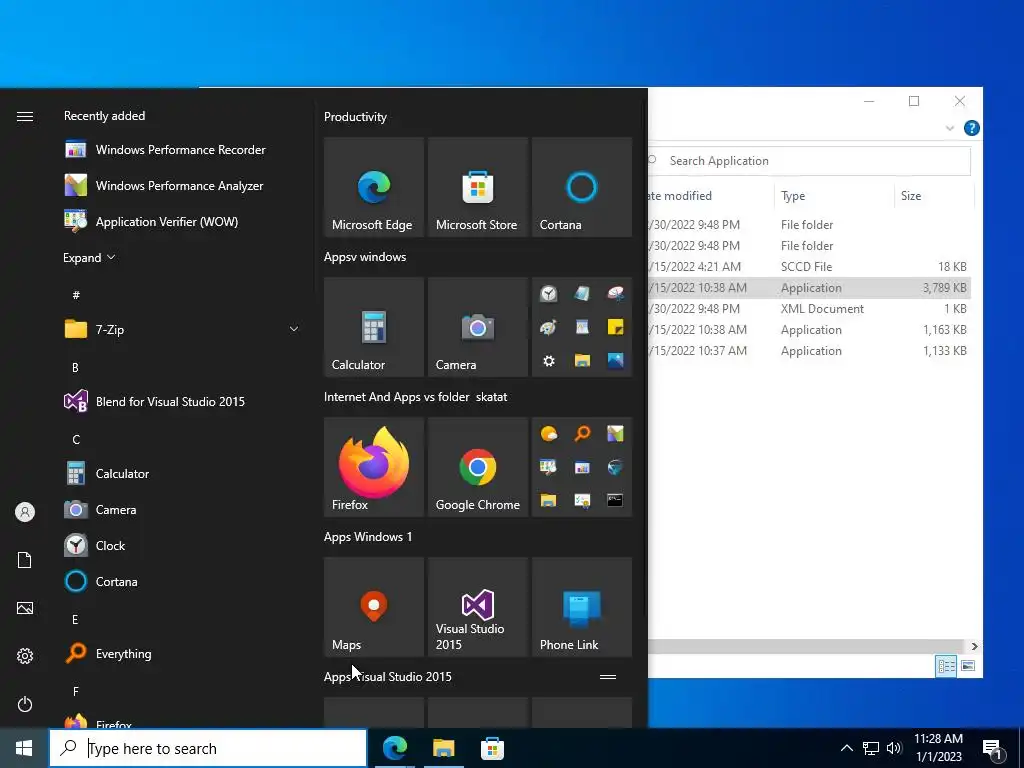Open Settings gear in Start left rail
The height and width of the screenshot is (768, 1024).
25,656
